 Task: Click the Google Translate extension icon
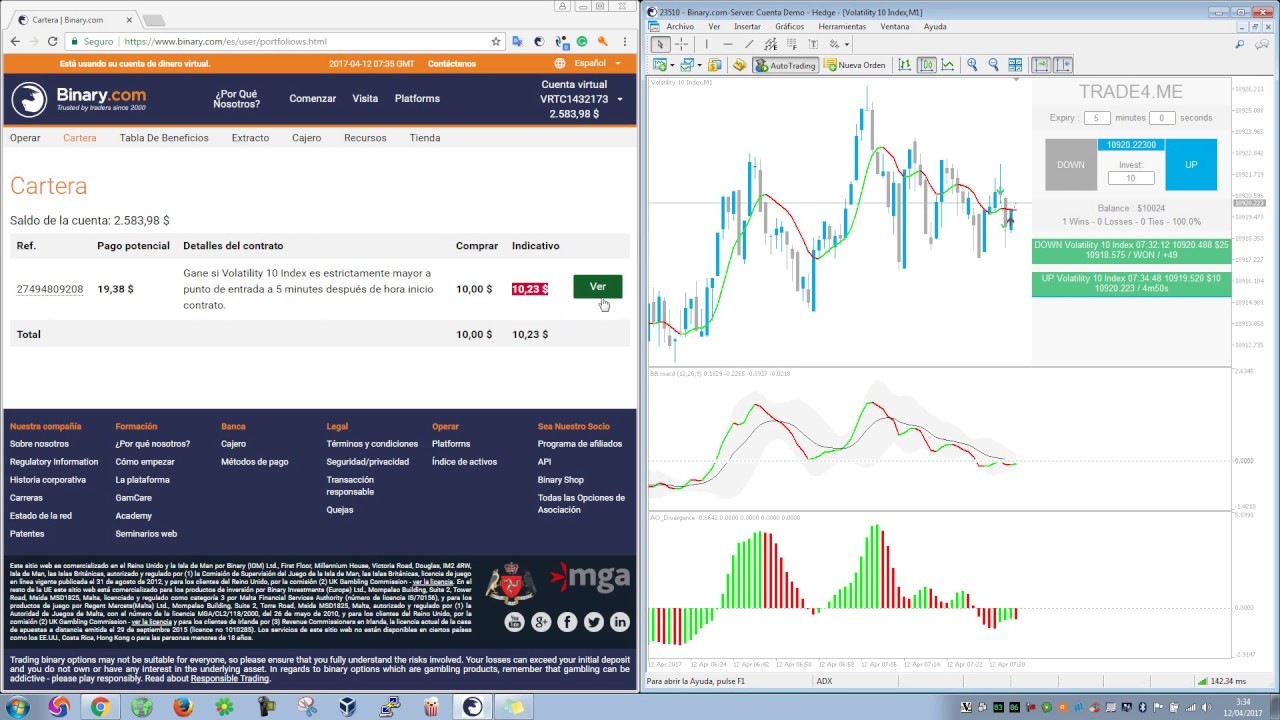pyautogui.click(x=517, y=42)
